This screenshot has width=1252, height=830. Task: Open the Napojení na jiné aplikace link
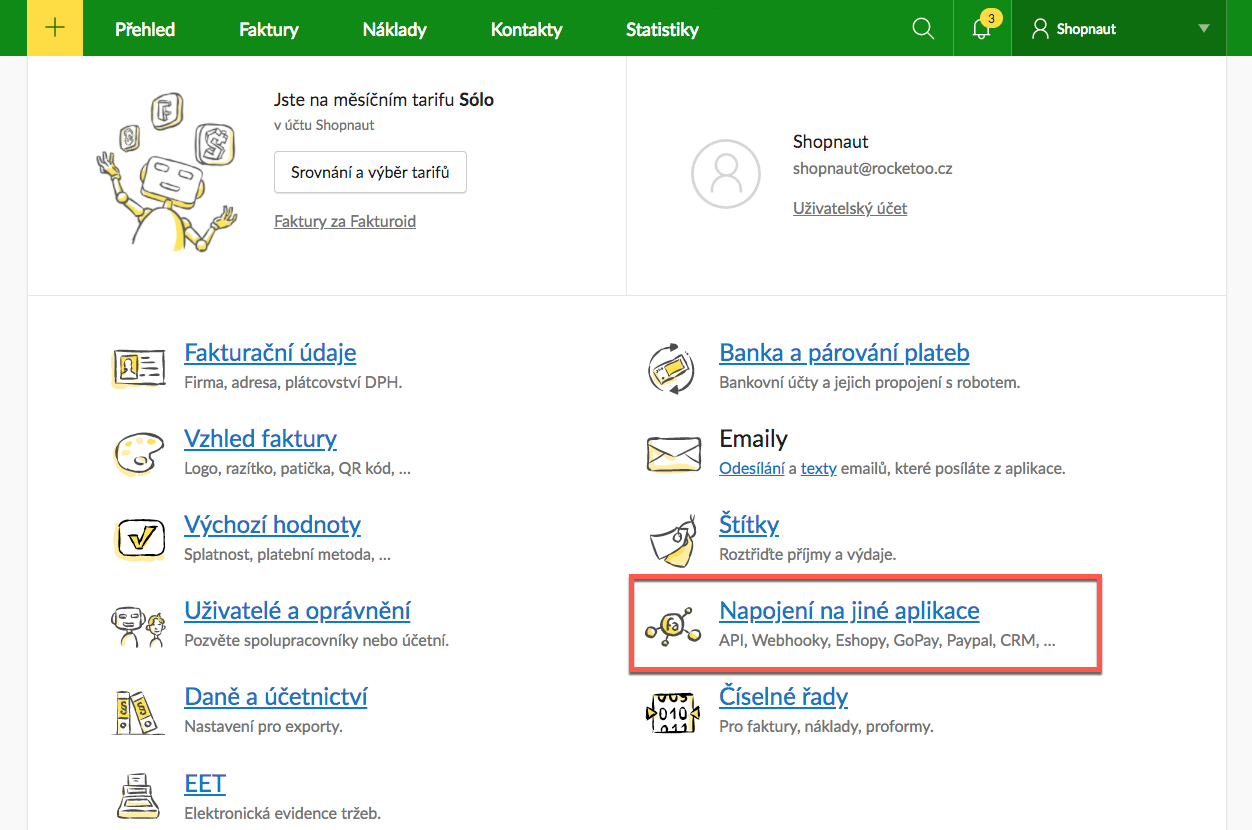849,610
